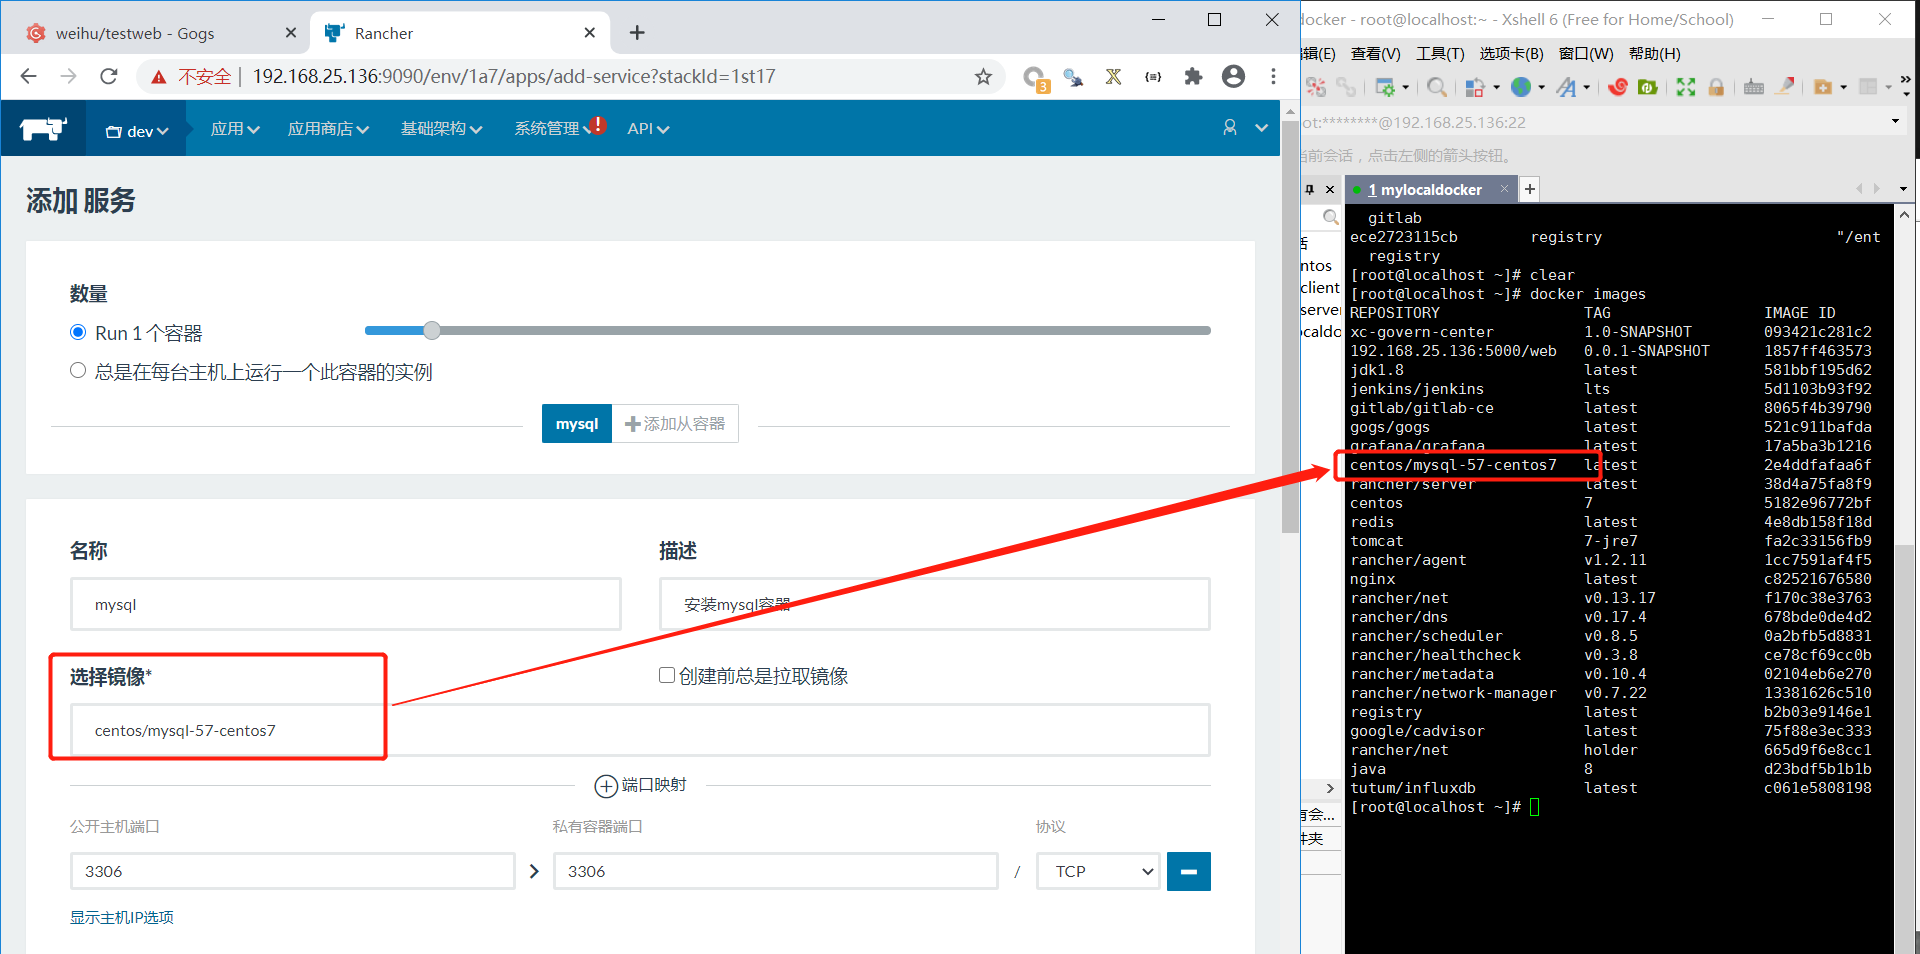Pin the Xshell session manager panel
Screen dimensions: 1920x954
[x=1310, y=189]
